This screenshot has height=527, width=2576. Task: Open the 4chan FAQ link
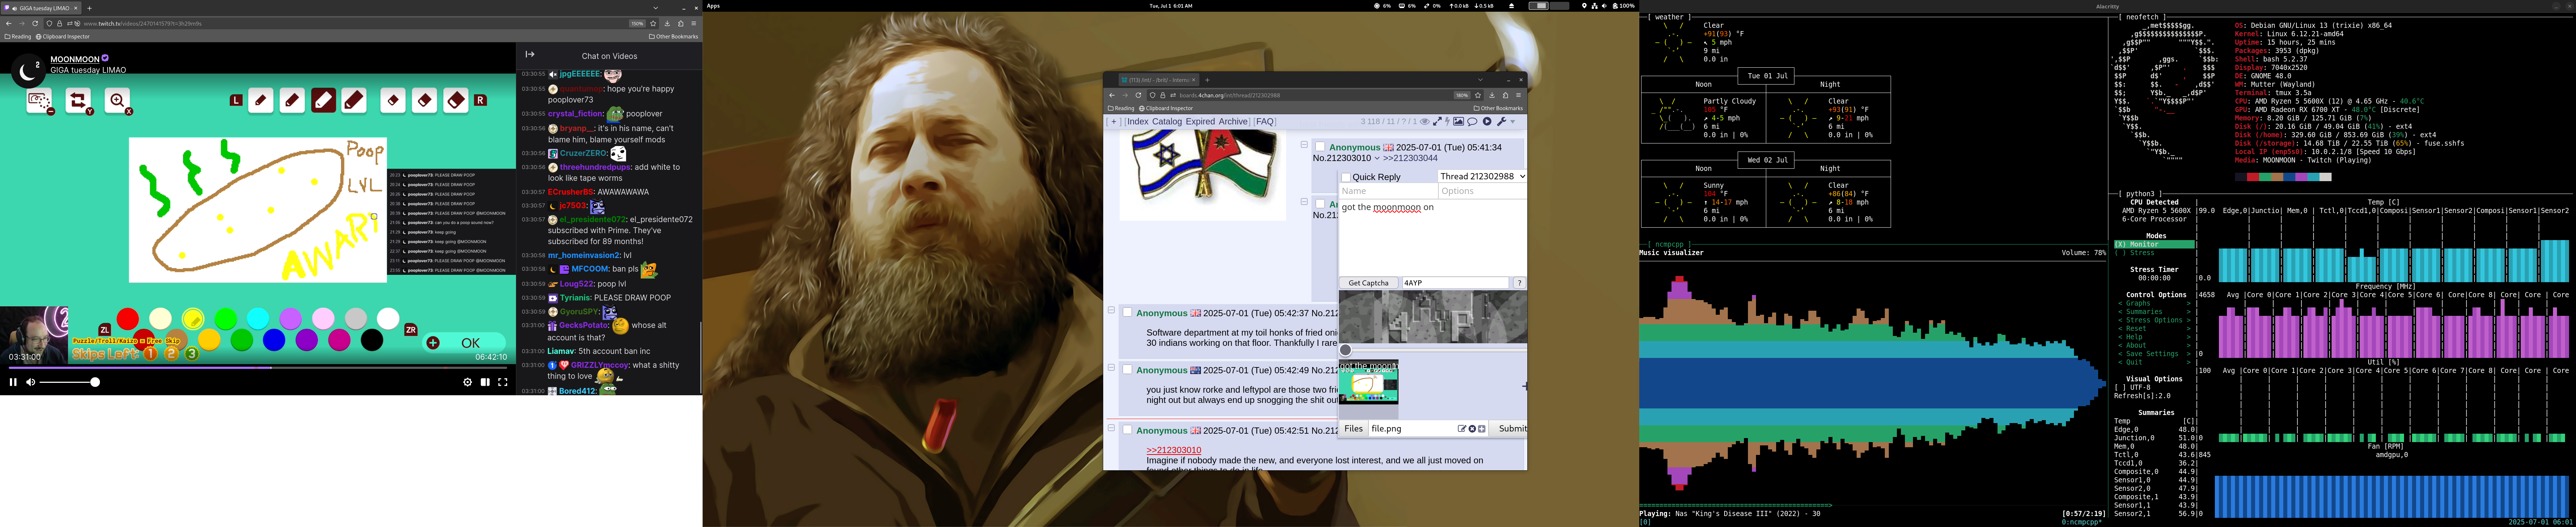click(1265, 122)
